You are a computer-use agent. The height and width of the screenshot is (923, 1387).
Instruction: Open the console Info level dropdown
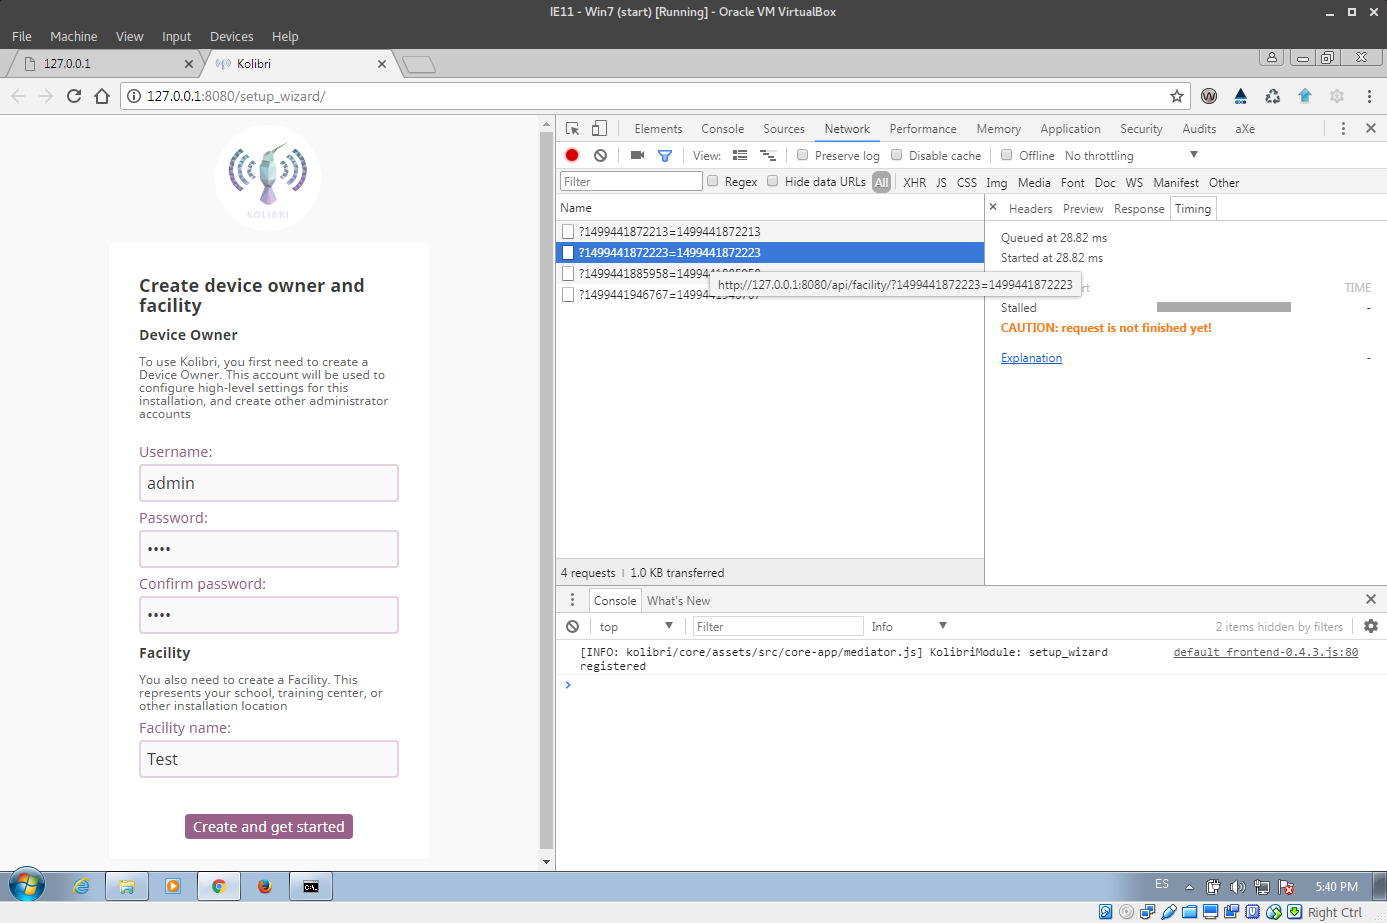tap(908, 626)
